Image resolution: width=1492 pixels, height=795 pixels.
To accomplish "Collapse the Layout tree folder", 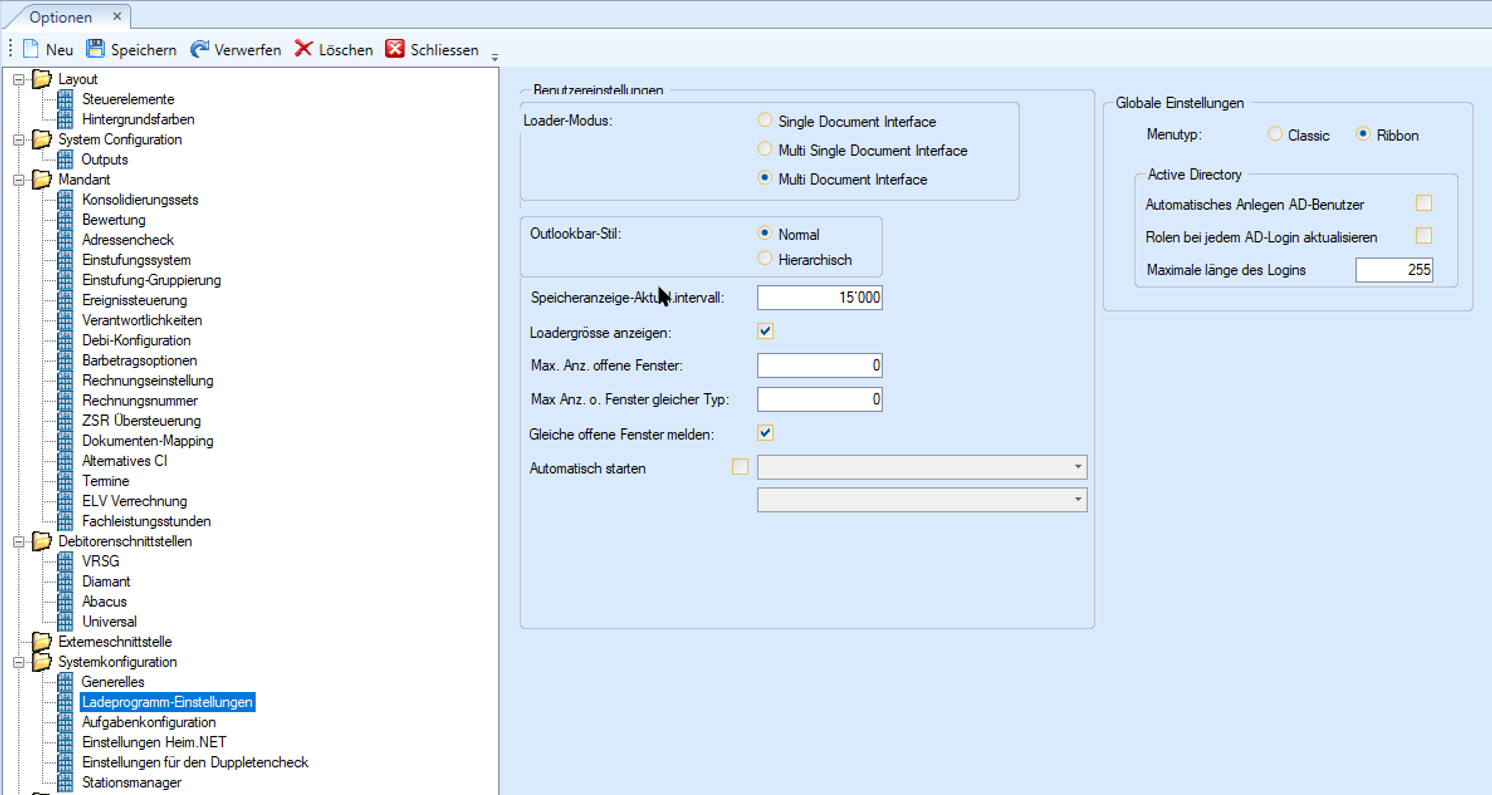I will pos(19,79).
